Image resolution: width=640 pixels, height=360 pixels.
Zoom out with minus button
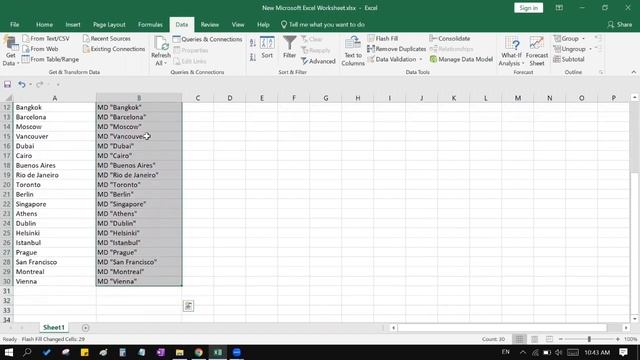[561, 339]
